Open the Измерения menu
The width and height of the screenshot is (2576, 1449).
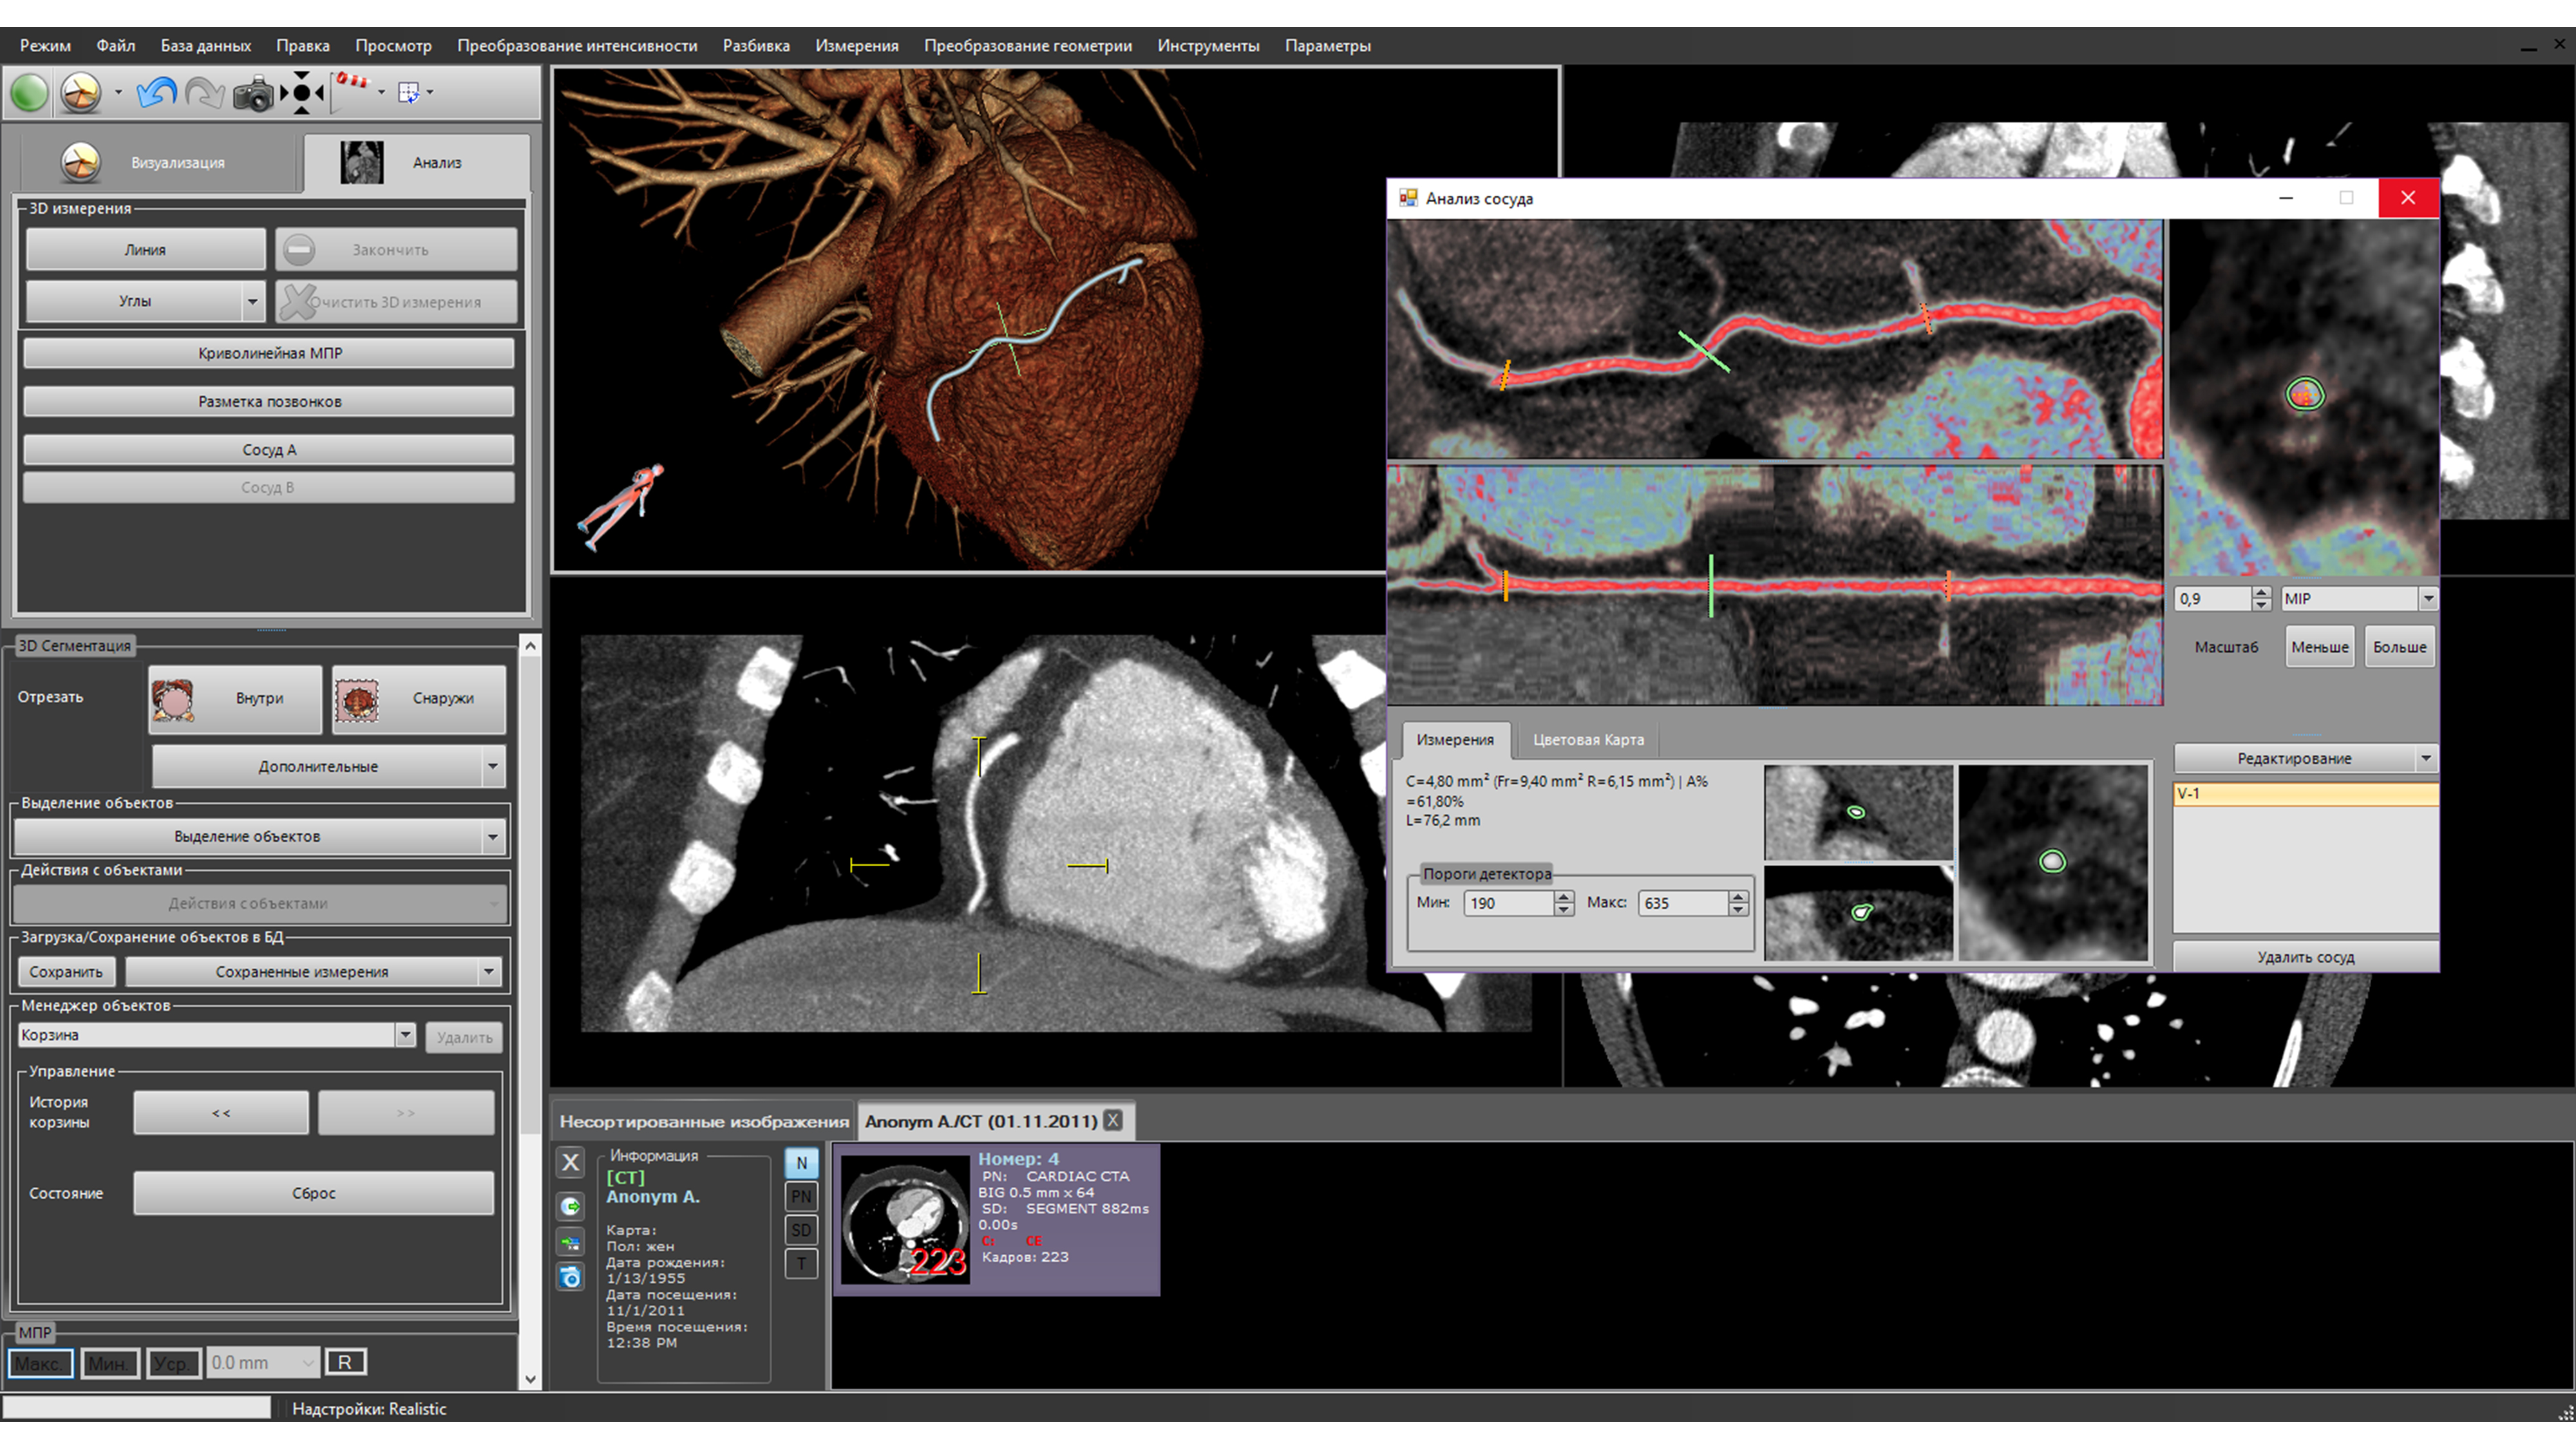point(857,45)
